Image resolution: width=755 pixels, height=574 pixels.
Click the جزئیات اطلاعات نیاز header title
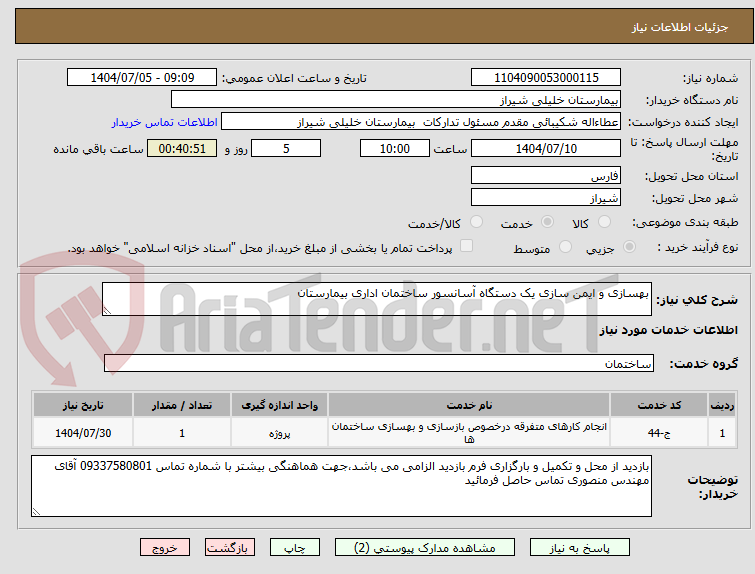[x=679, y=27]
